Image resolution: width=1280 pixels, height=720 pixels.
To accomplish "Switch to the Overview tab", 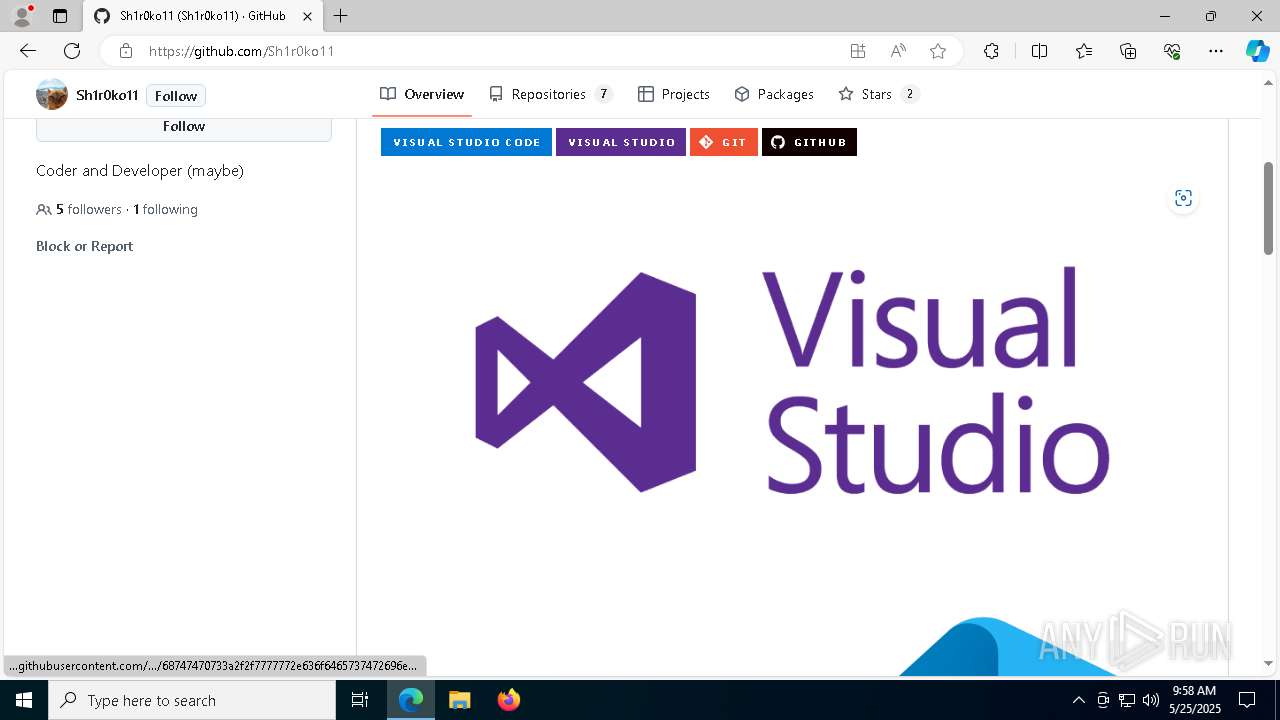I will 422,94.
